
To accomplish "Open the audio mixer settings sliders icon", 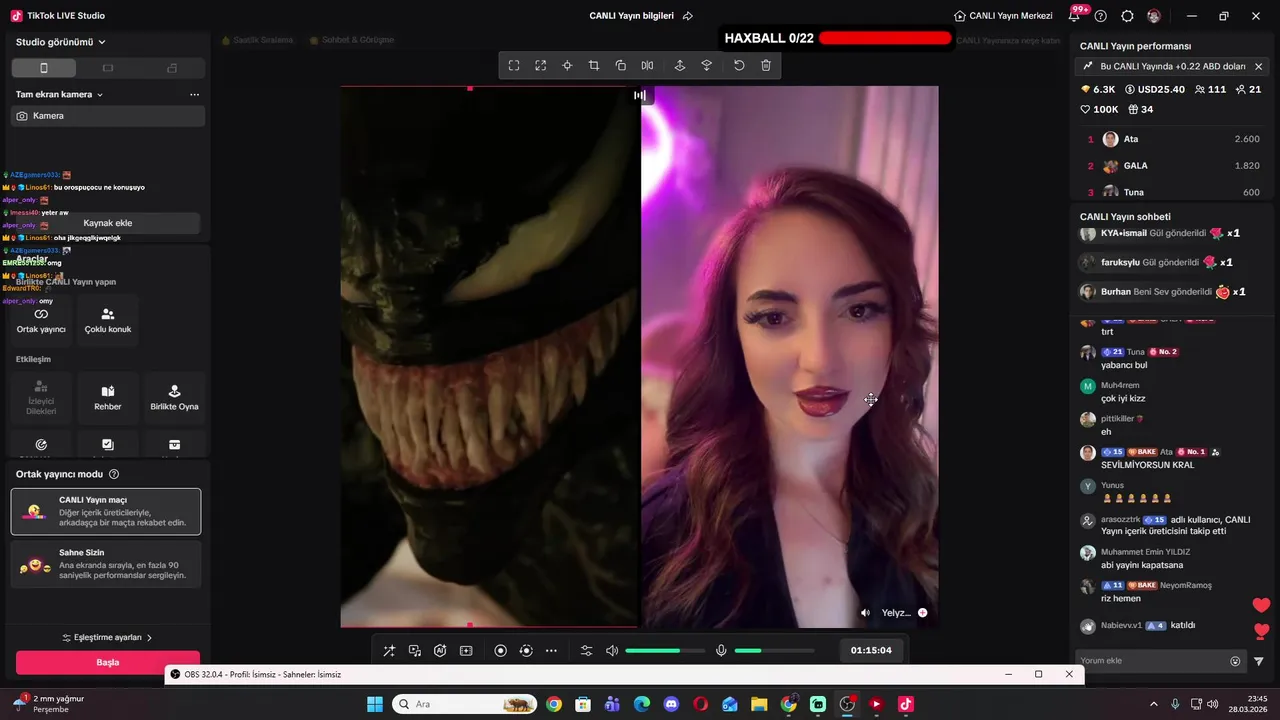I will pyautogui.click(x=587, y=651).
